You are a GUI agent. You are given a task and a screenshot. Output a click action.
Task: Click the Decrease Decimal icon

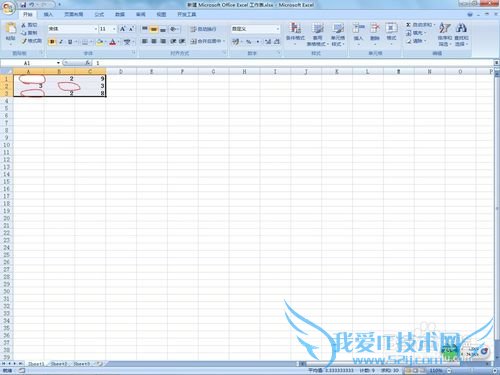click(x=277, y=41)
